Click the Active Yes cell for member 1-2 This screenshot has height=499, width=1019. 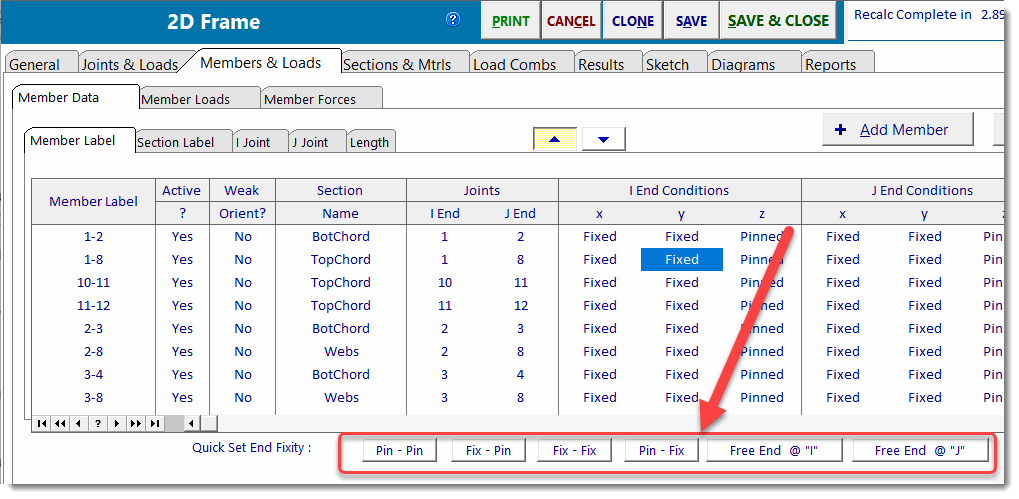[x=182, y=236]
